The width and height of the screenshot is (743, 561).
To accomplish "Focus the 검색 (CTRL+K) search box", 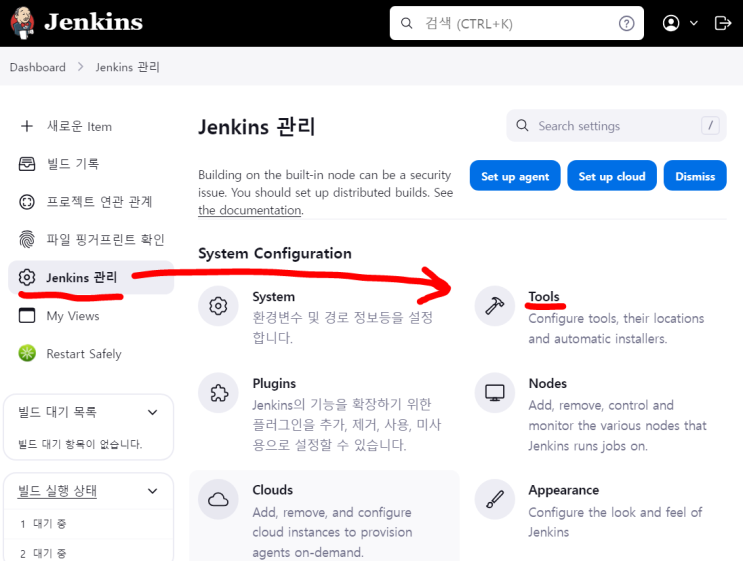I will click(x=516, y=23).
